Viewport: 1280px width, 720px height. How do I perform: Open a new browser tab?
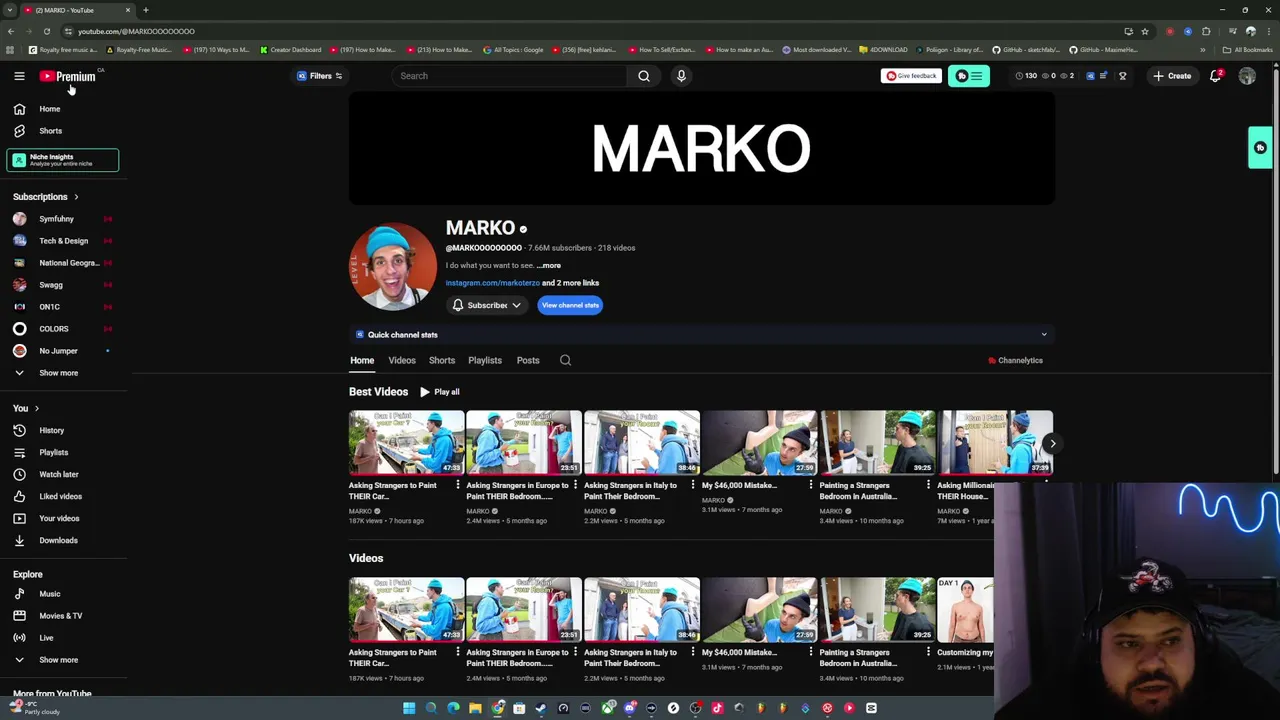pyautogui.click(x=146, y=10)
